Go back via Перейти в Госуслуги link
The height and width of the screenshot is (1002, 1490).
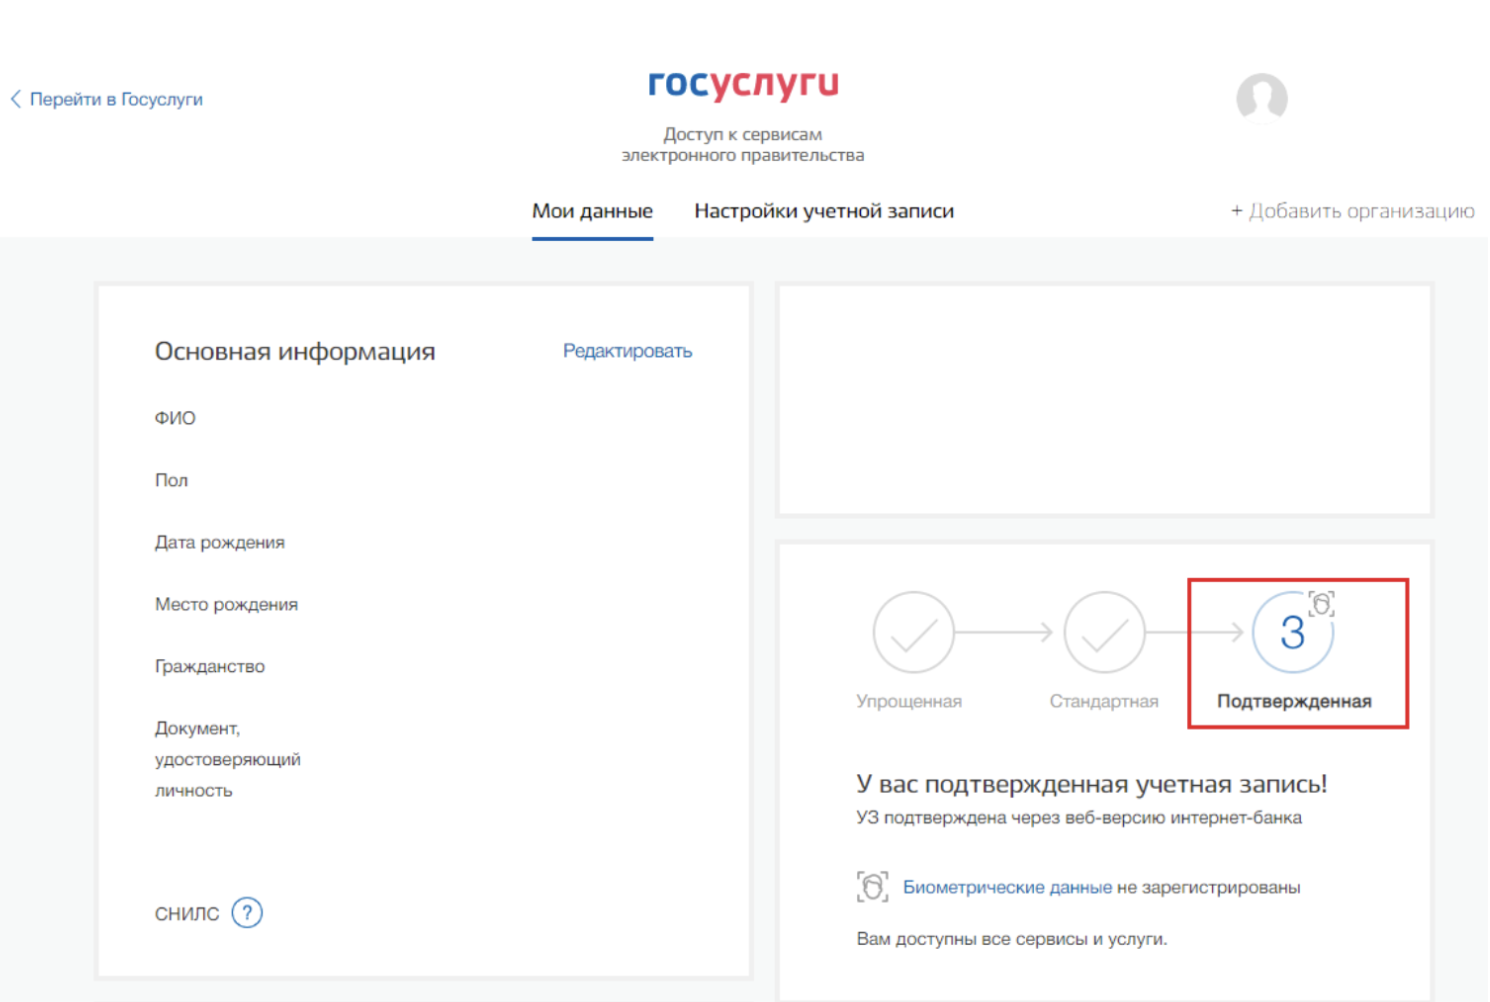[107, 99]
